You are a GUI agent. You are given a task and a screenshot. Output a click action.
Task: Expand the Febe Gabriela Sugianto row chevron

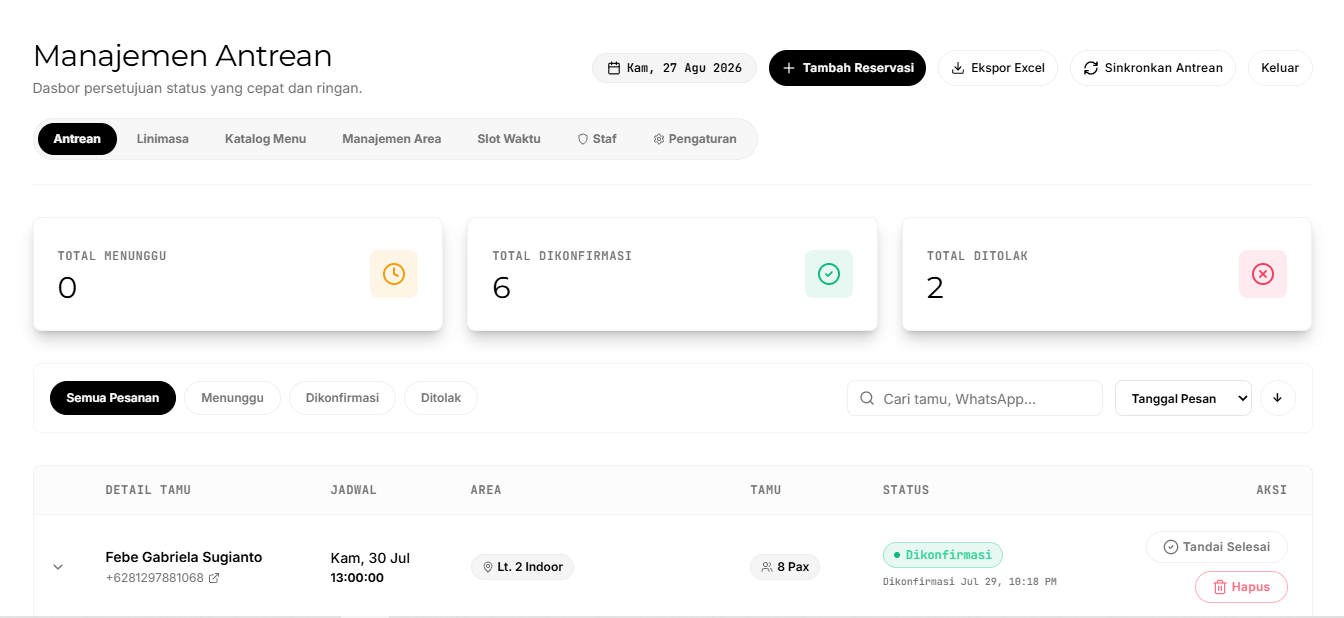(58, 567)
